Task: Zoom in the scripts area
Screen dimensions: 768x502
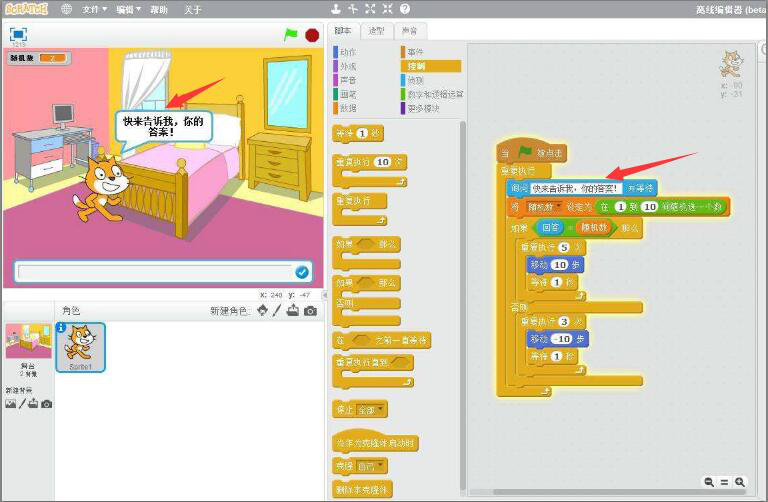Action: click(740, 482)
